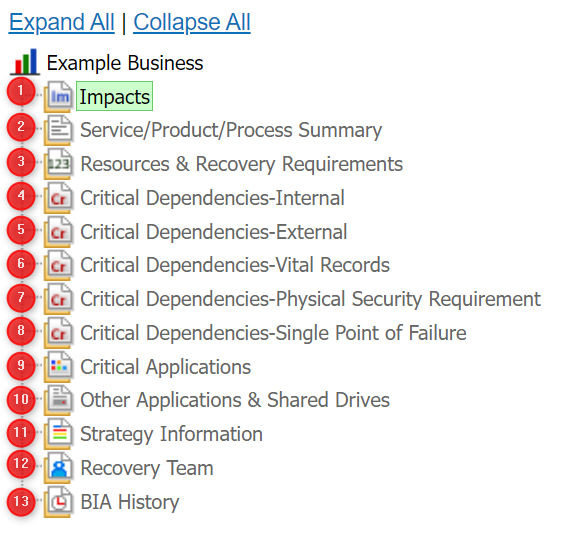Click the Recovery Team person icon
Screen dimensions: 573x547
(x=58, y=468)
